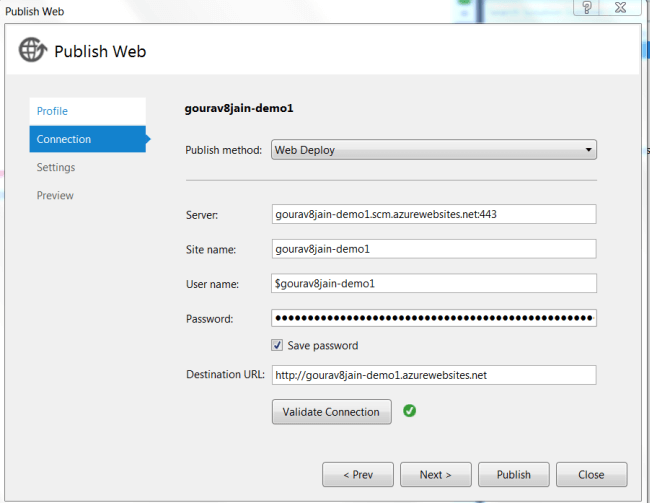Screen dimensions: 650x503
Task: Click the green validation success checkmark
Action: 409,411
